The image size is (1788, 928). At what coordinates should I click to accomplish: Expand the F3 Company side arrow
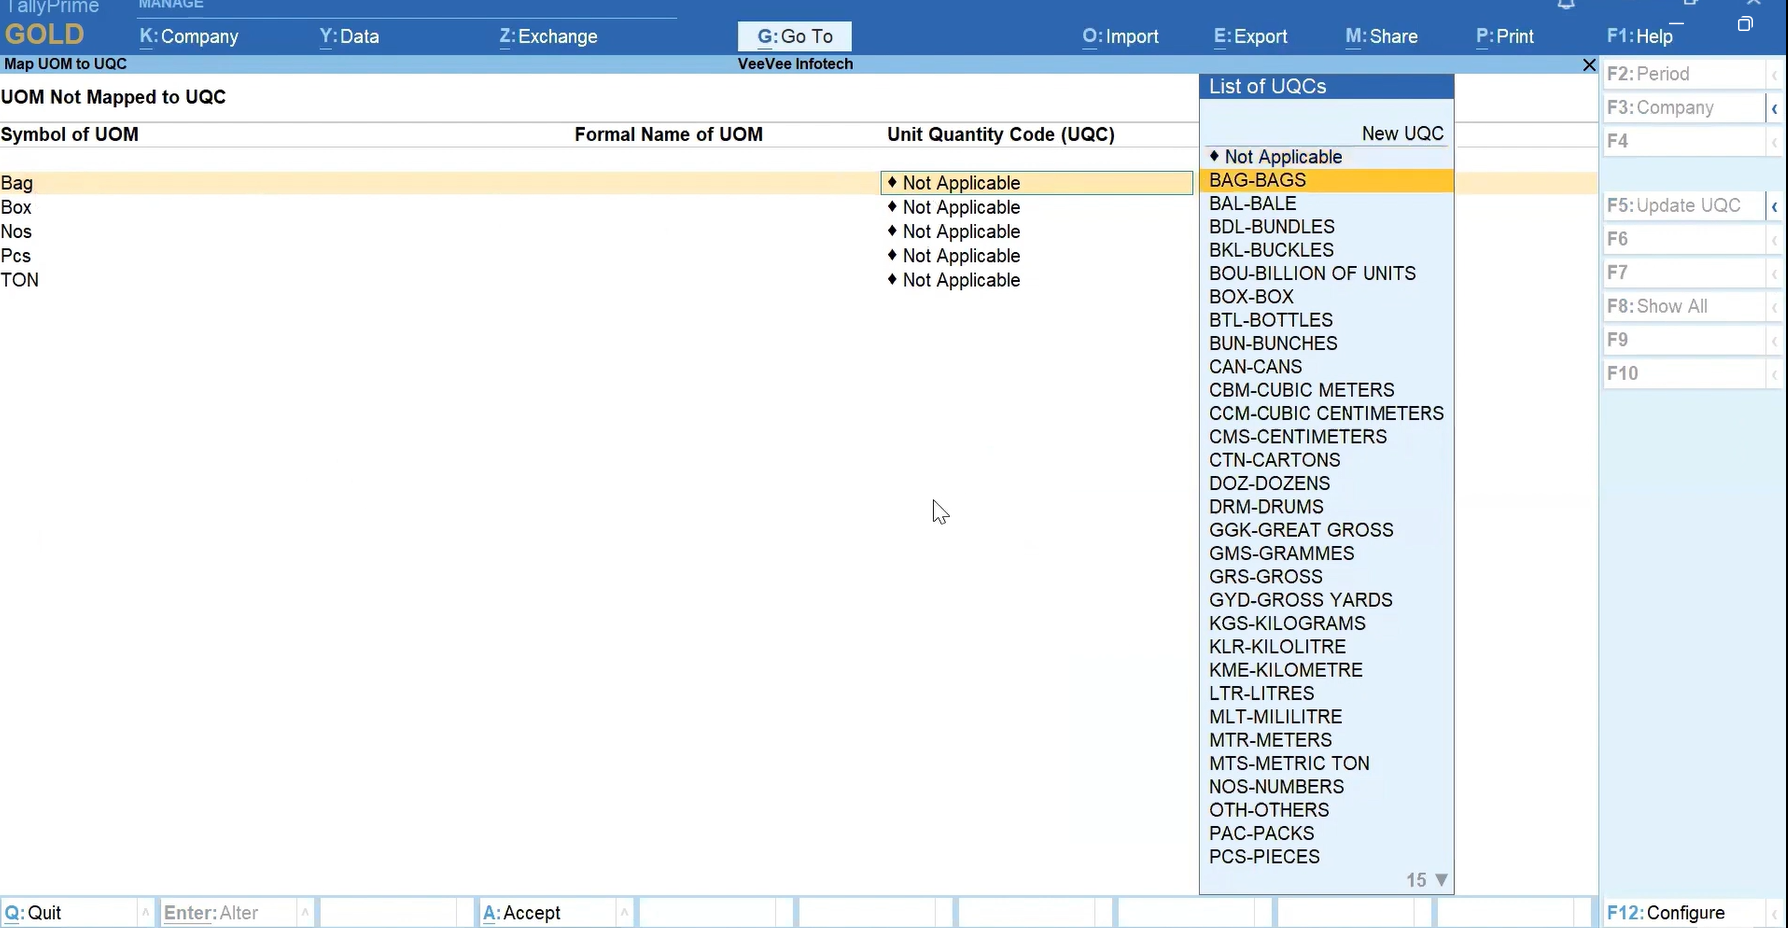pyautogui.click(x=1774, y=108)
